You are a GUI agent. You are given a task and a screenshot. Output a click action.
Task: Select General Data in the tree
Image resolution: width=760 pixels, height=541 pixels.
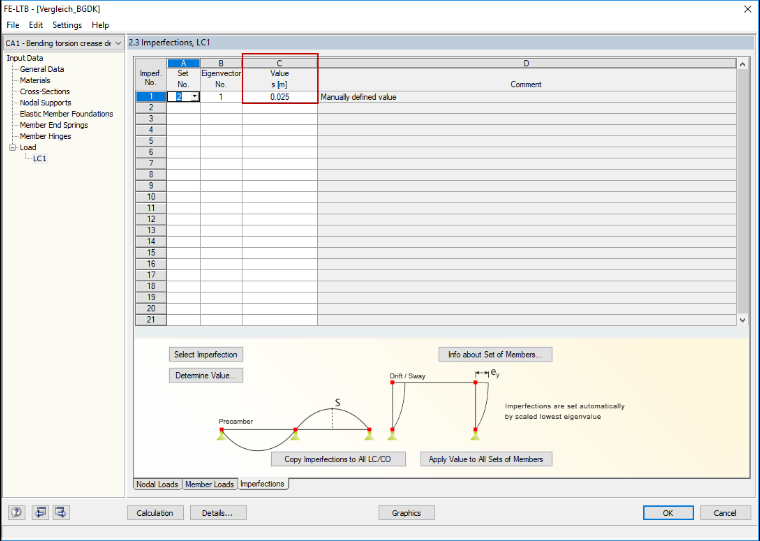point(42,69)
